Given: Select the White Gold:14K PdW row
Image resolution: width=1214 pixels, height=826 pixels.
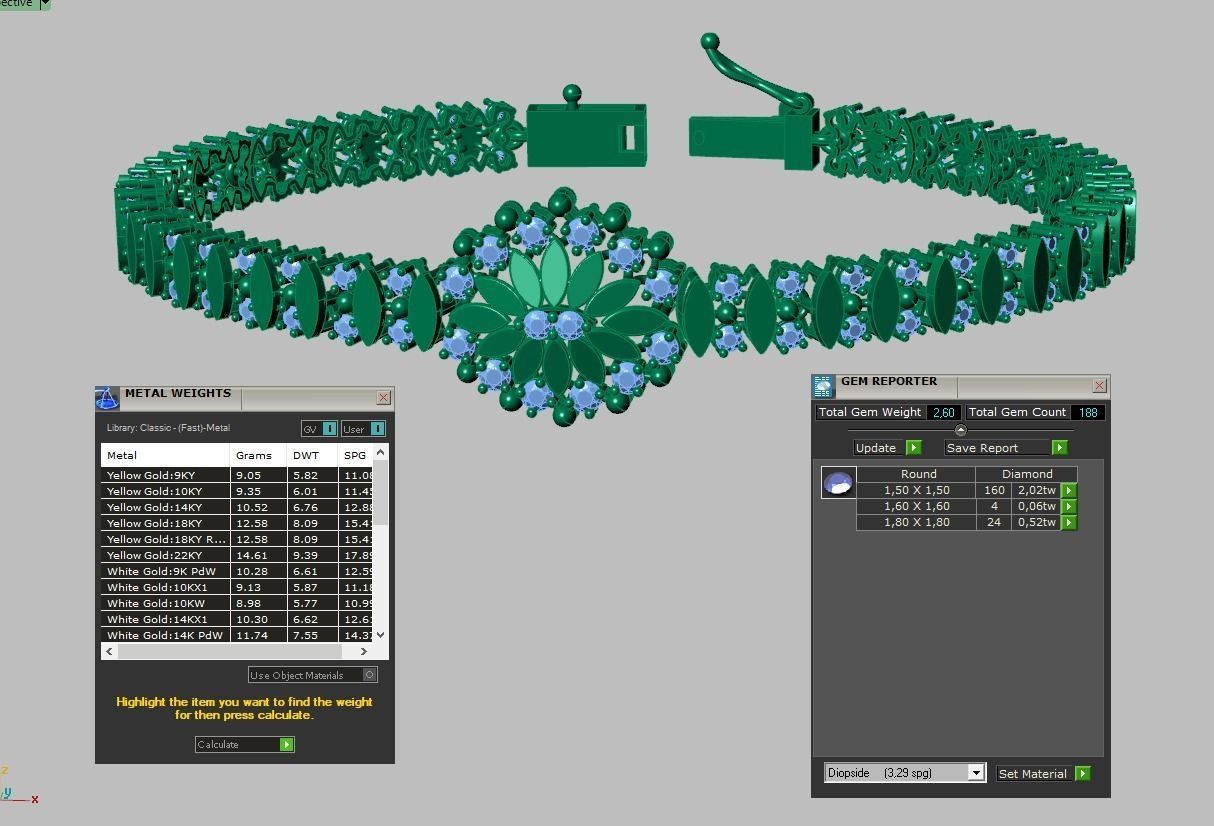Looking at the screenshot, I should coord(237,635).
